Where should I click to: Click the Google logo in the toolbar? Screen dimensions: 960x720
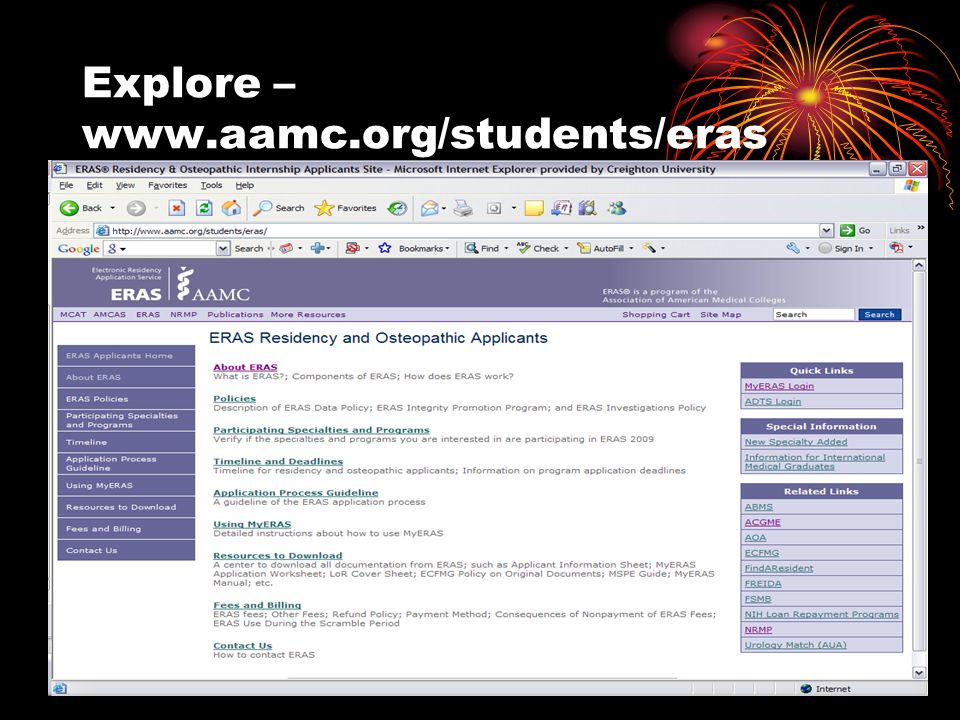click(78, 249)
